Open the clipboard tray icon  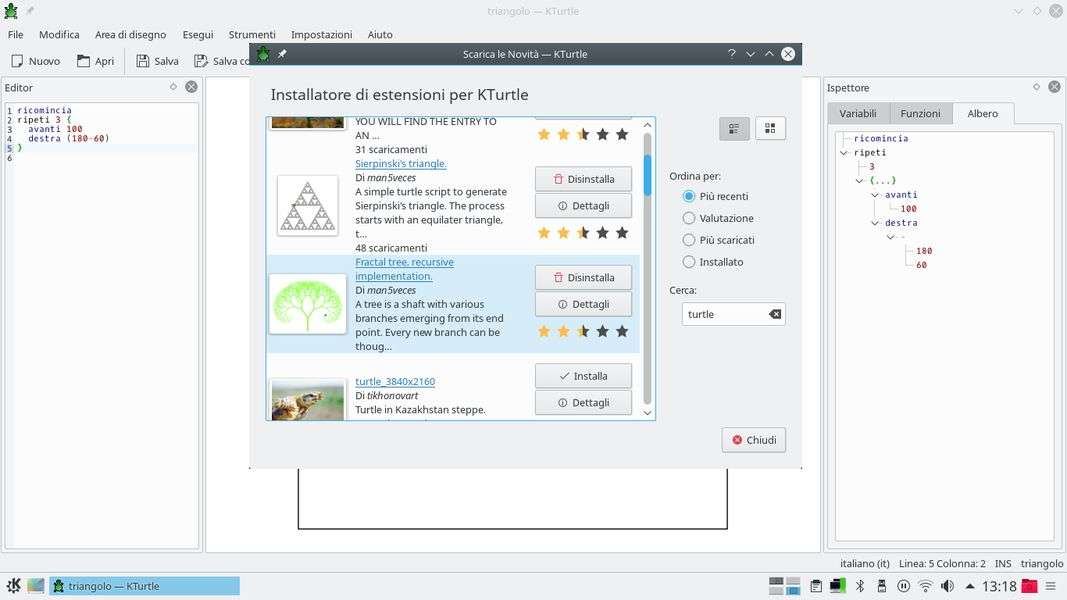[816, 586]
